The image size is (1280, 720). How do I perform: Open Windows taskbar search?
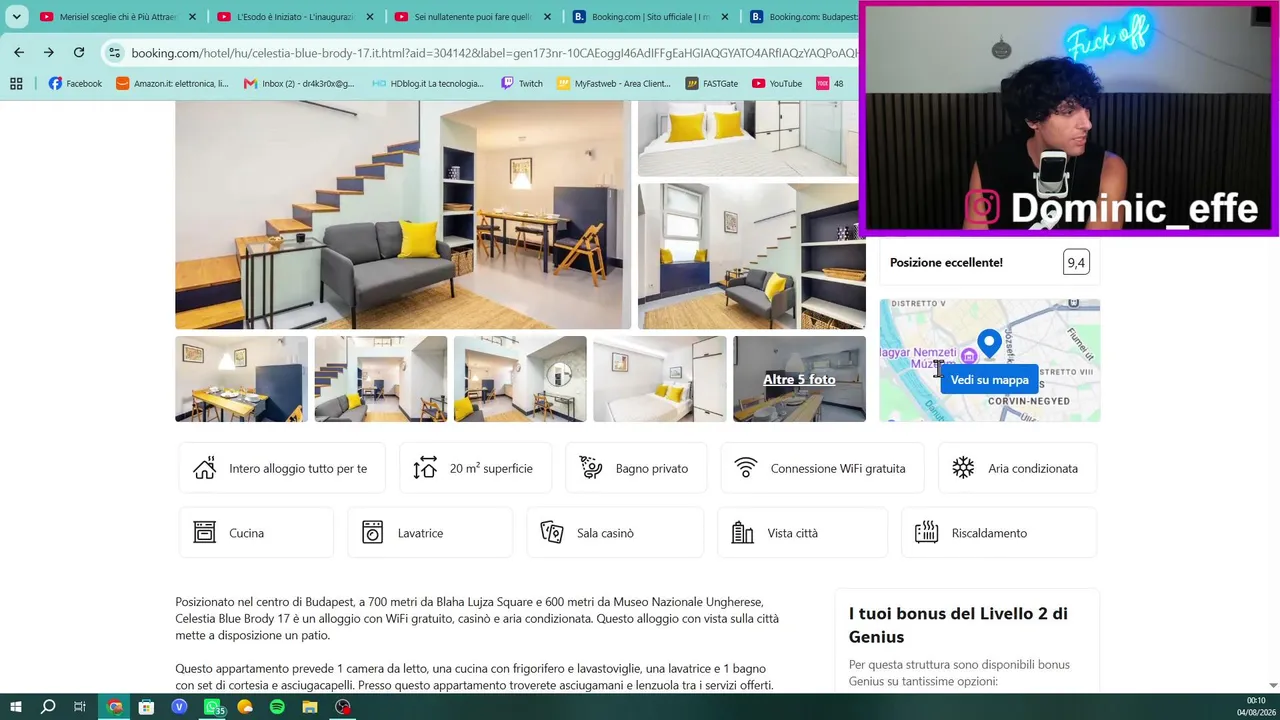coord(48,707)
